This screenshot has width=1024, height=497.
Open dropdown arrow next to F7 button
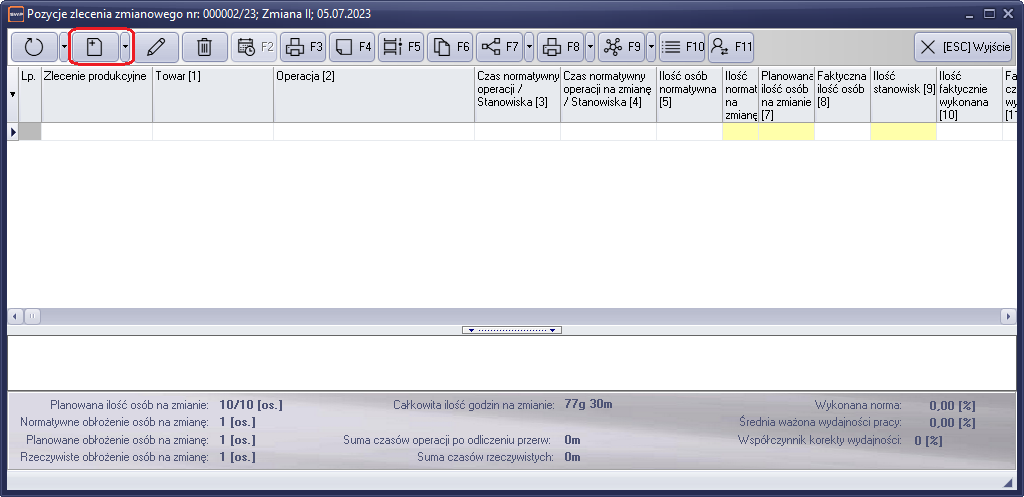point(529,47)
